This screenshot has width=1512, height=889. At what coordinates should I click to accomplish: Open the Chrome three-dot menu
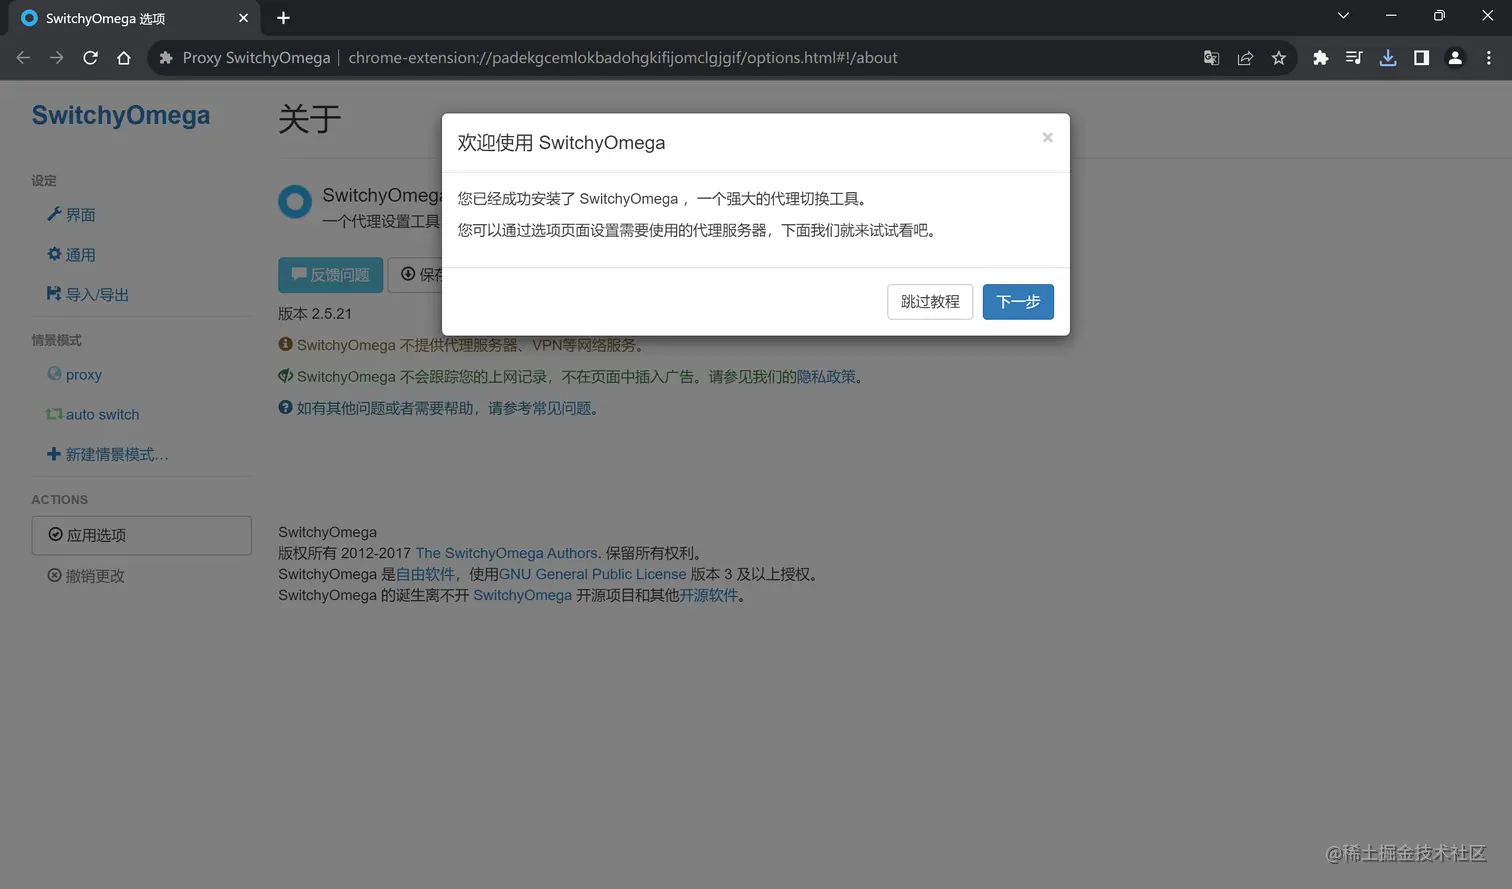coord(1489,58)
